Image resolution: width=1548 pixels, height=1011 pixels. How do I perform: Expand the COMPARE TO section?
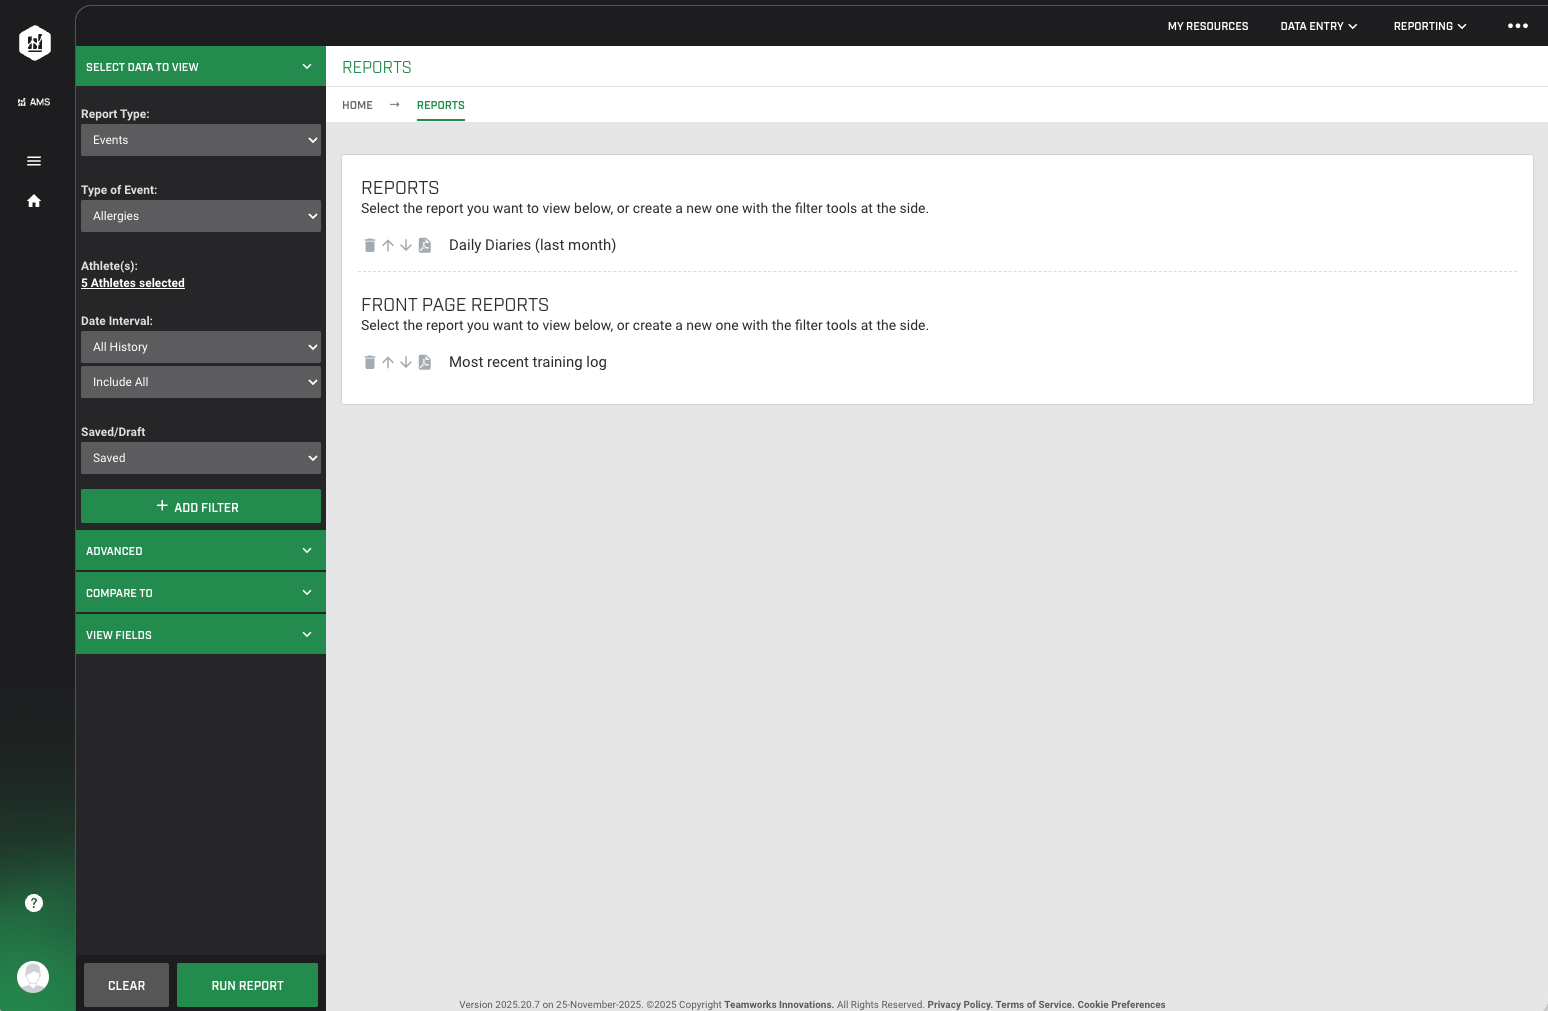[200, 592]
